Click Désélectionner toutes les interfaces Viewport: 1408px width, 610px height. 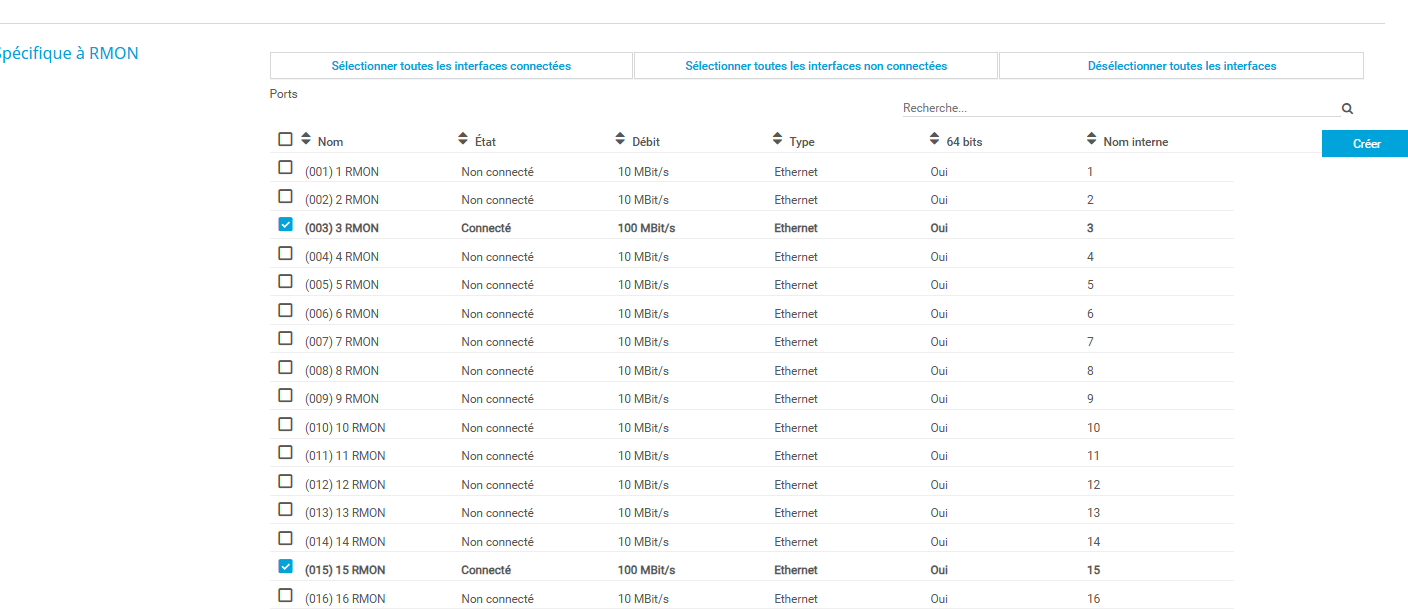click(x=1181, y=66)
